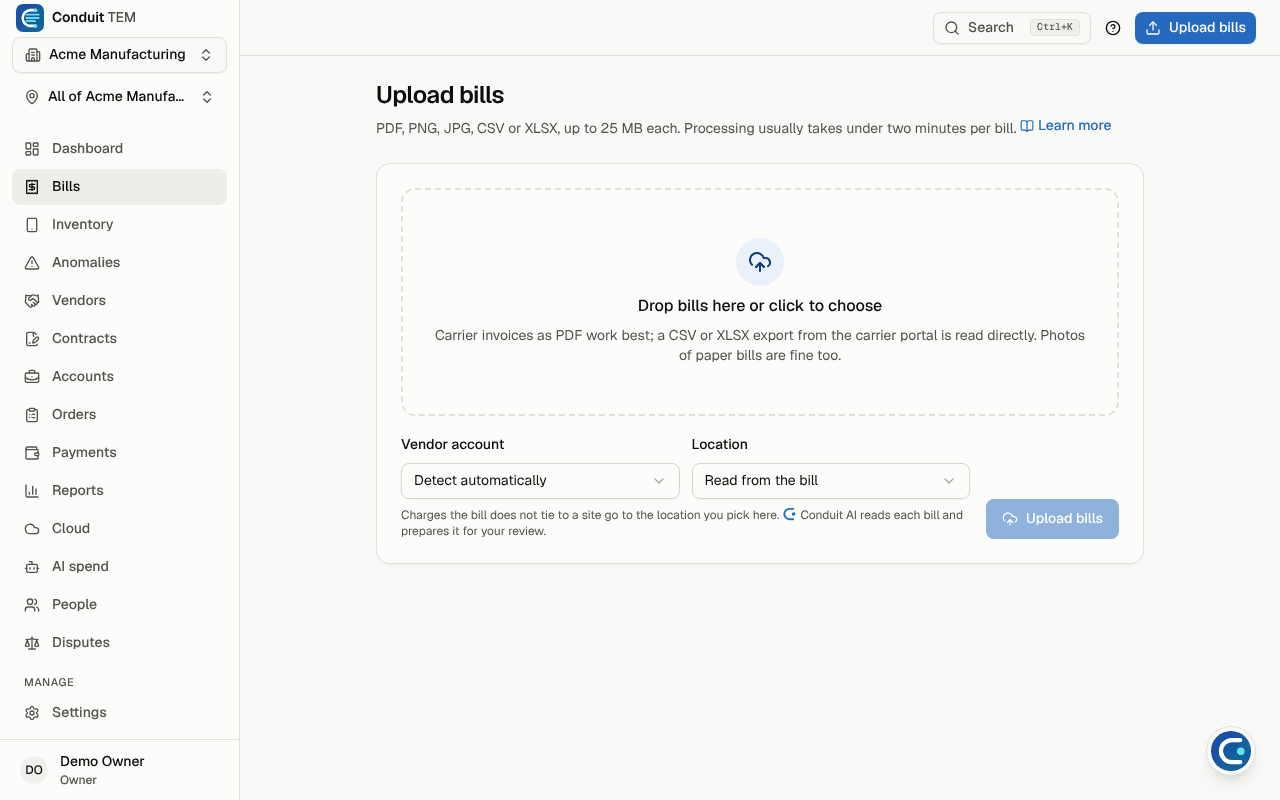Click the Ctrl+K shortcut badge
1280x800 pixels.
(1055, 28)
